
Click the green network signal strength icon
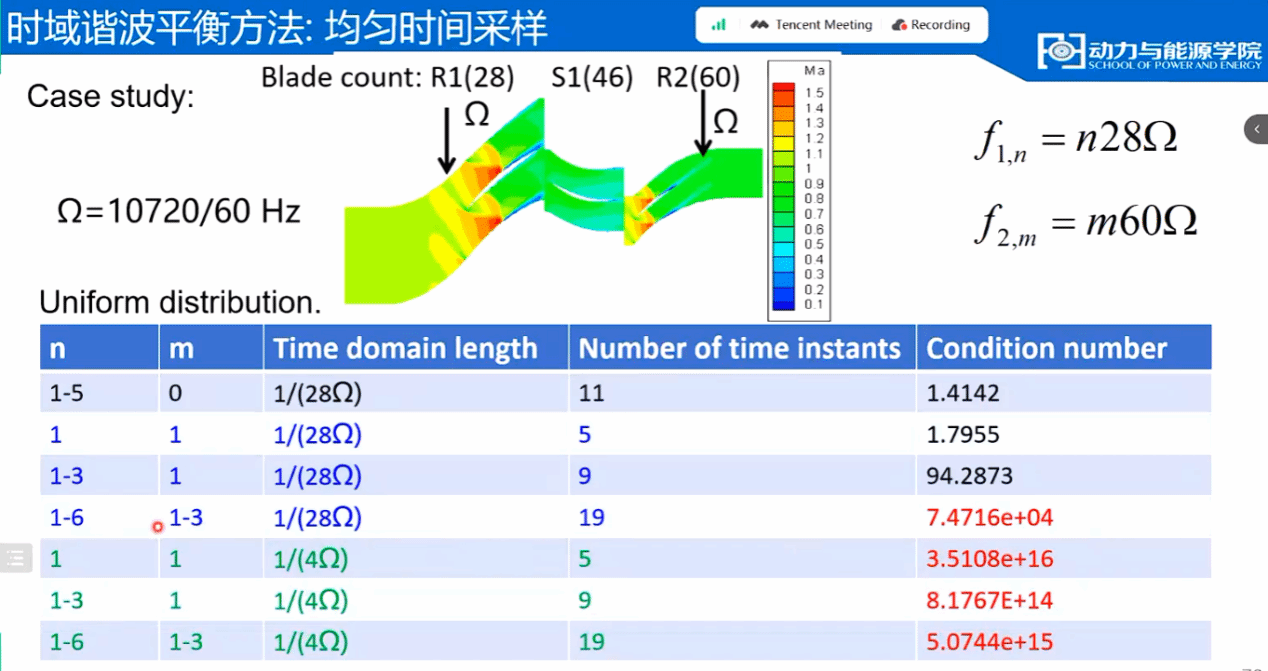tap(718, 25)
